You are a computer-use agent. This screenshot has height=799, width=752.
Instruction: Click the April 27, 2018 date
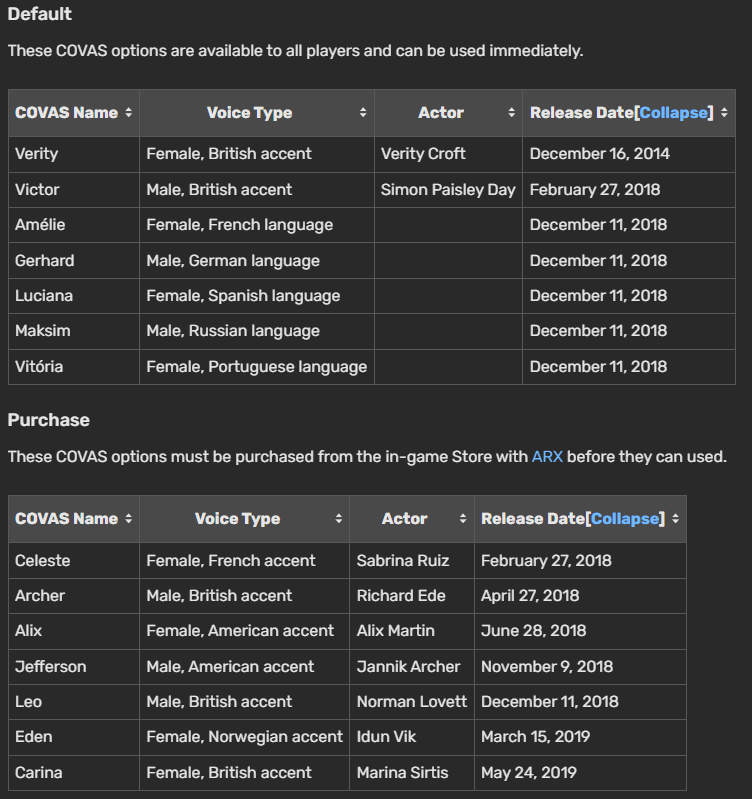(x=530, y=596)
